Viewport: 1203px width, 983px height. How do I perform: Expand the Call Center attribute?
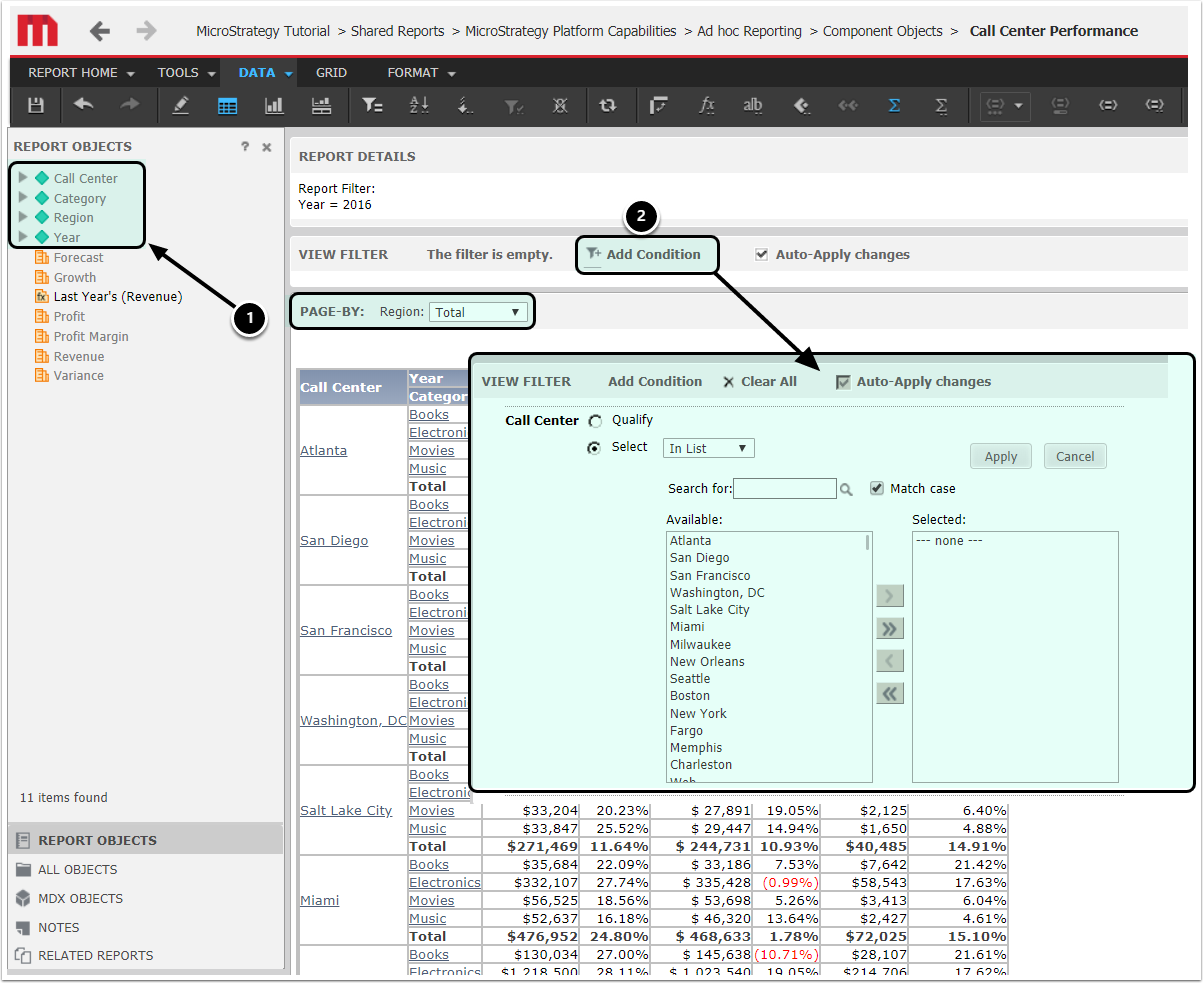click(x=23, y=178)
